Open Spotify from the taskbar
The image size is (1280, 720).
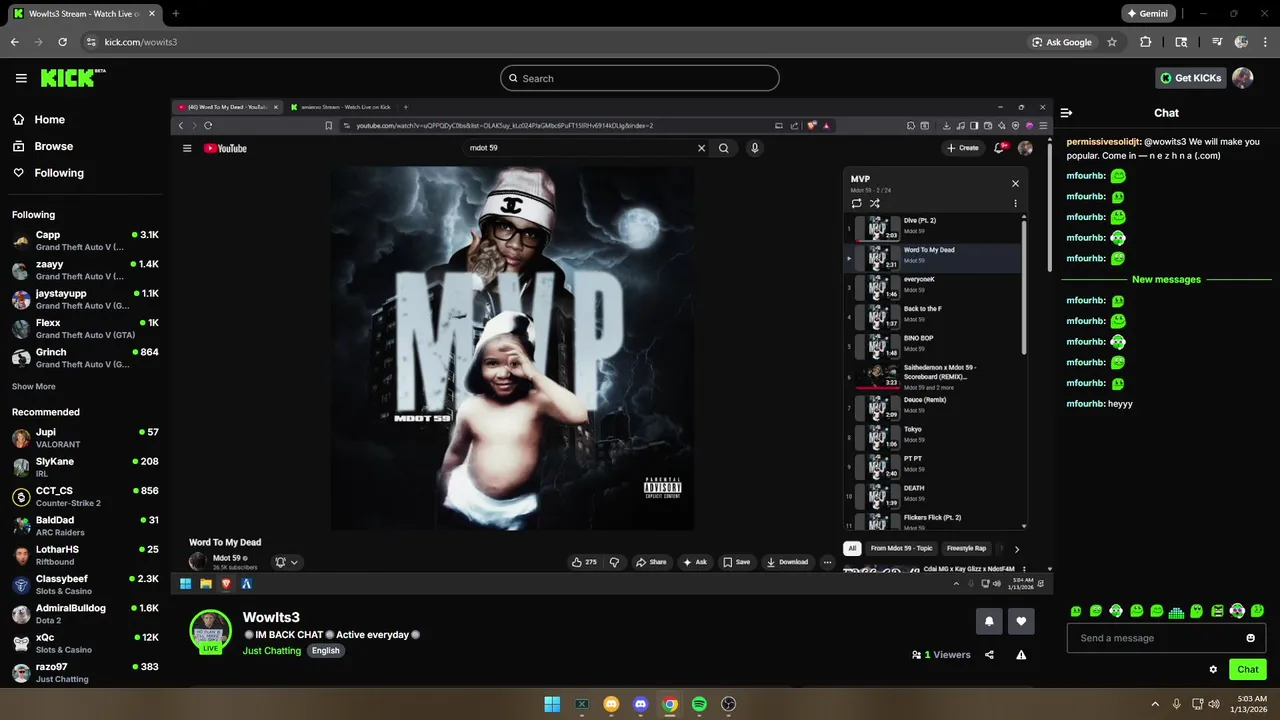click(x=699, y=704)
